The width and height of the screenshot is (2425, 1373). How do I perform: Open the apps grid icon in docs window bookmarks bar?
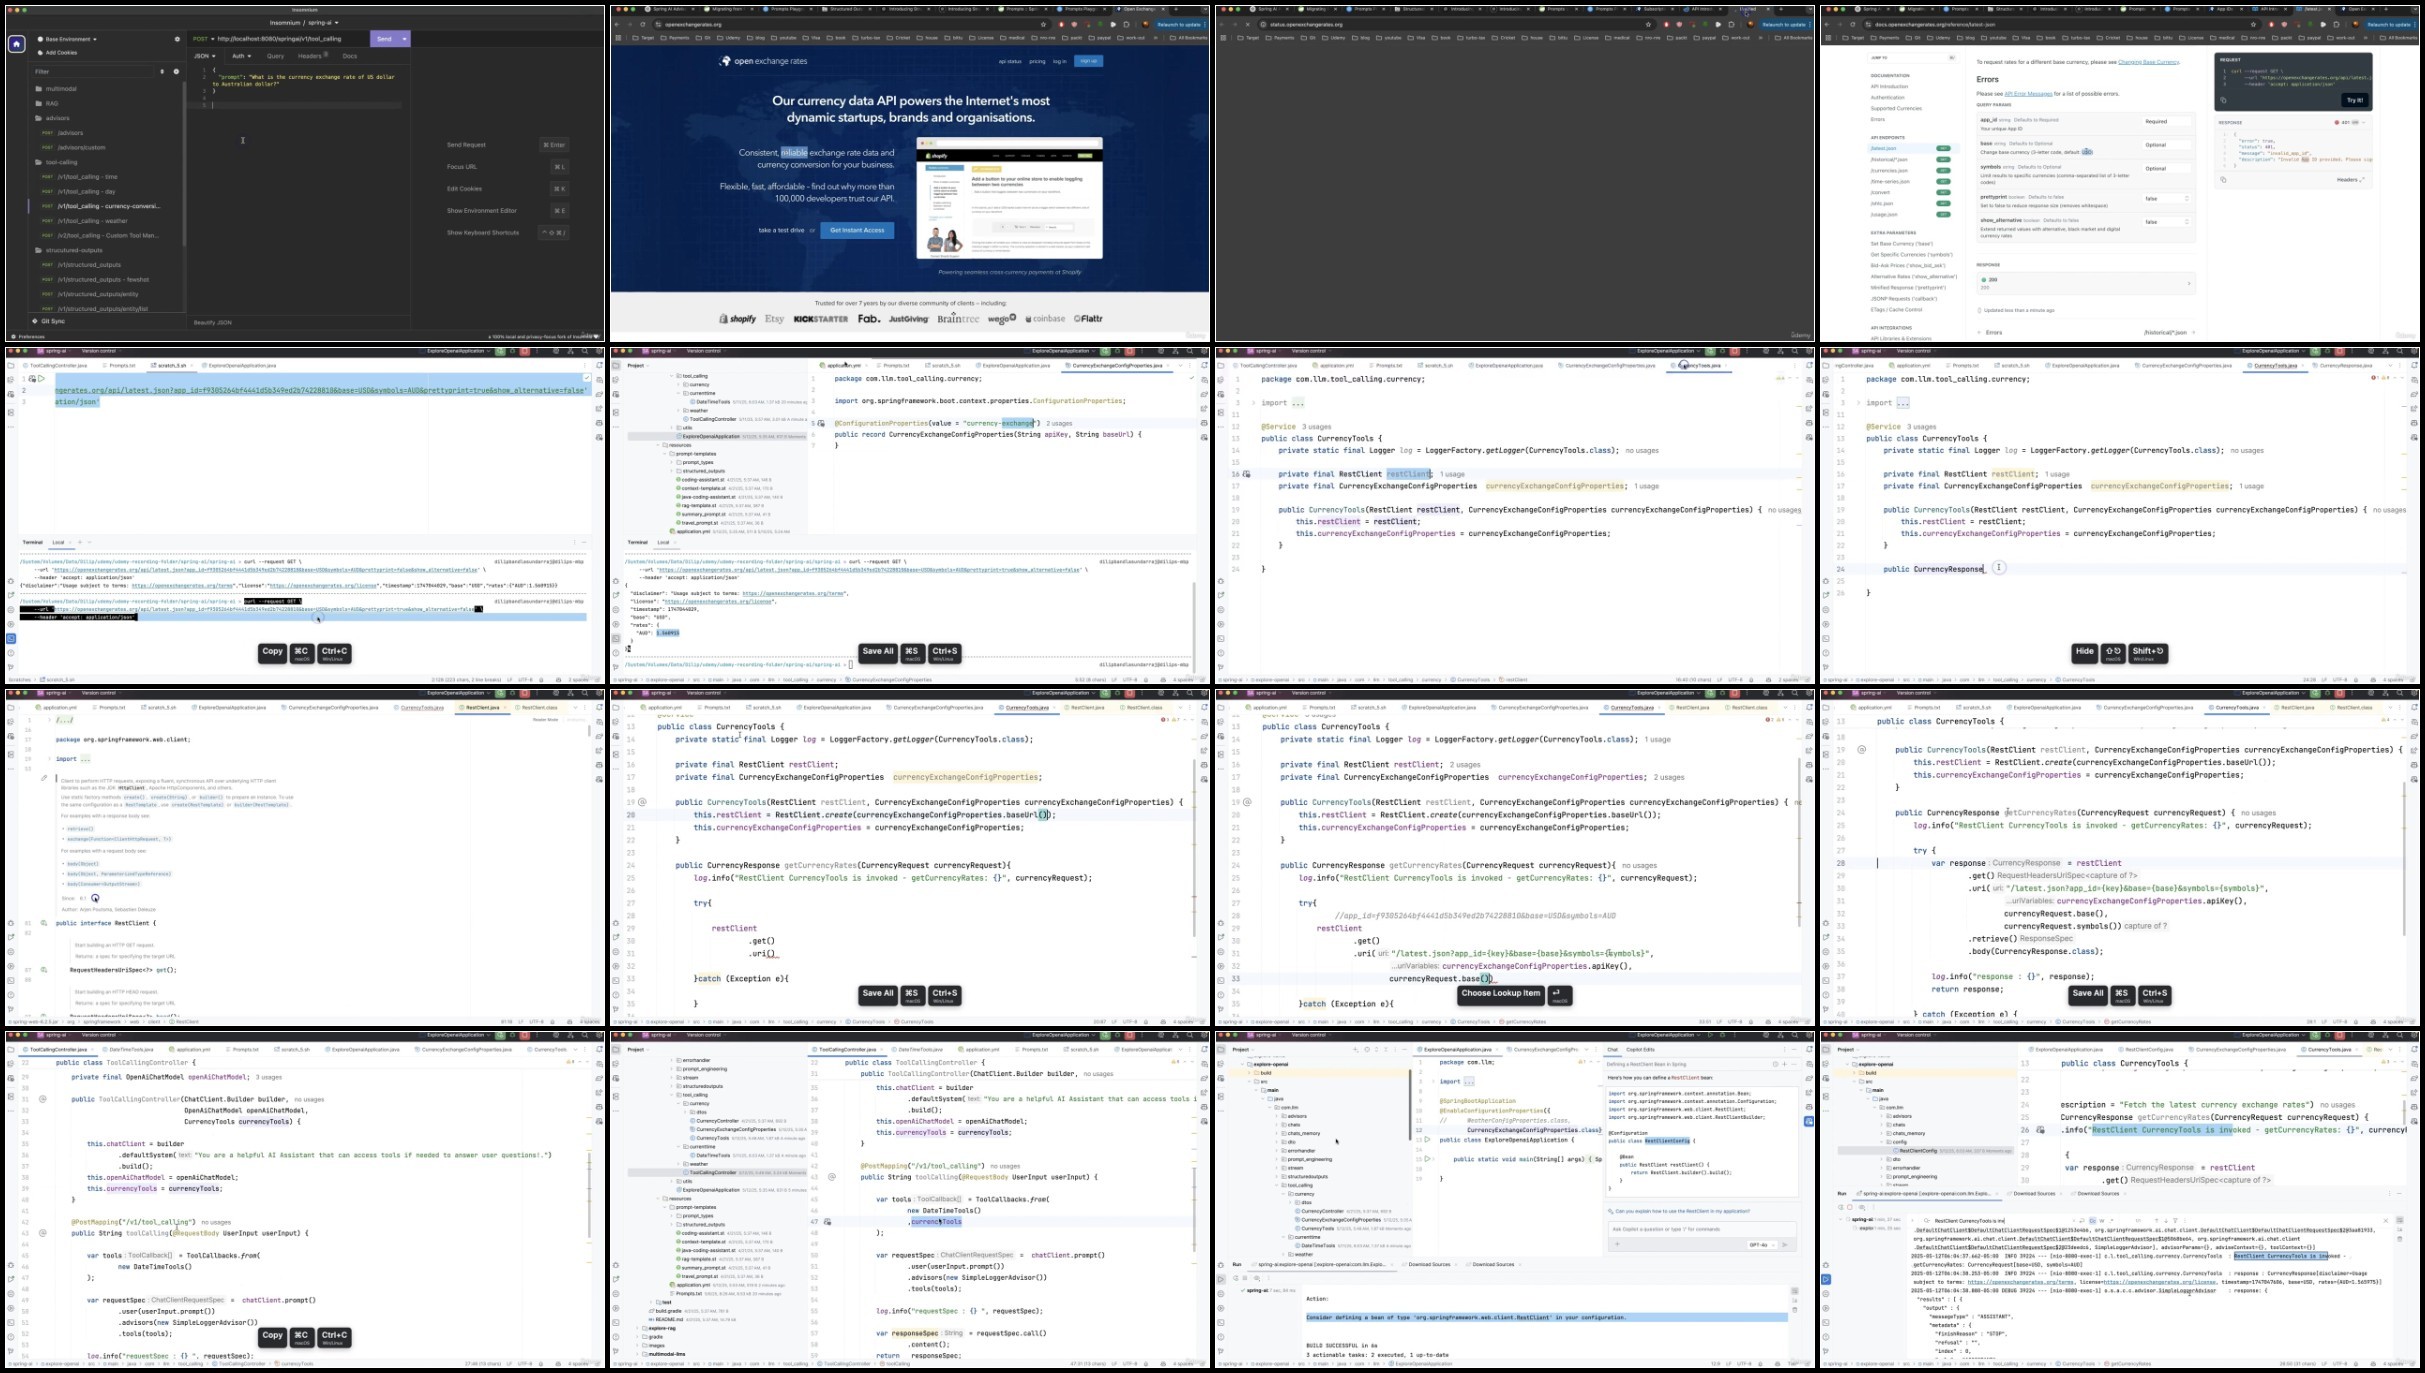tap(1830, 38)
